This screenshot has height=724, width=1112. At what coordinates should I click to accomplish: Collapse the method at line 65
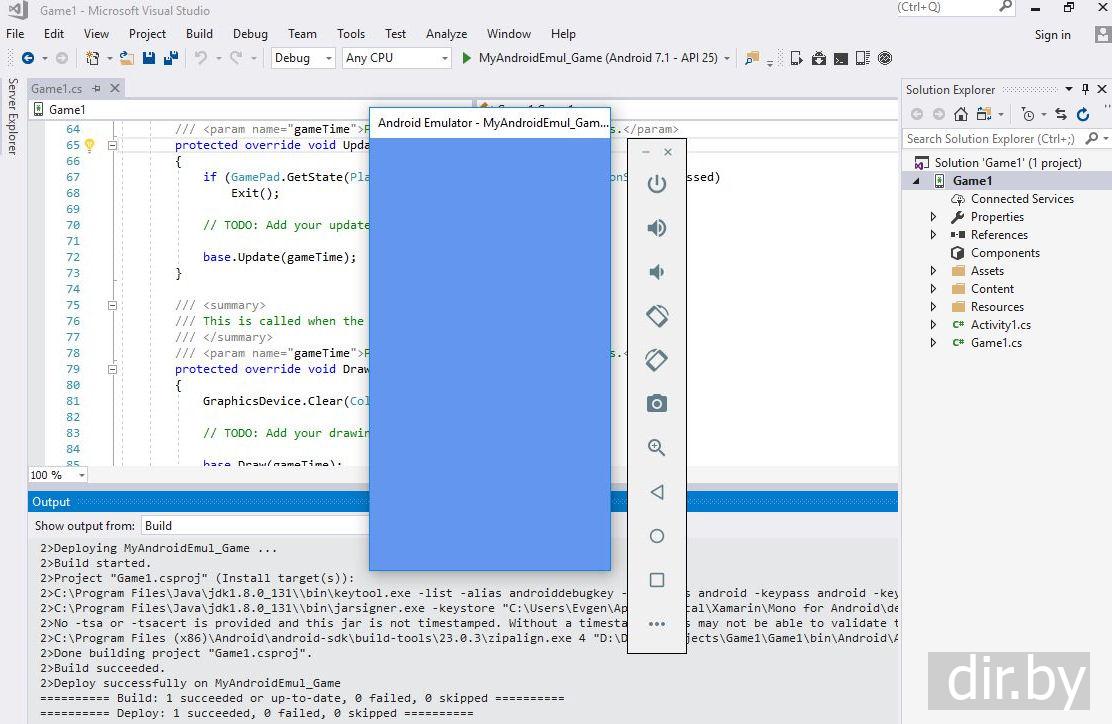[x=112, y=145]
